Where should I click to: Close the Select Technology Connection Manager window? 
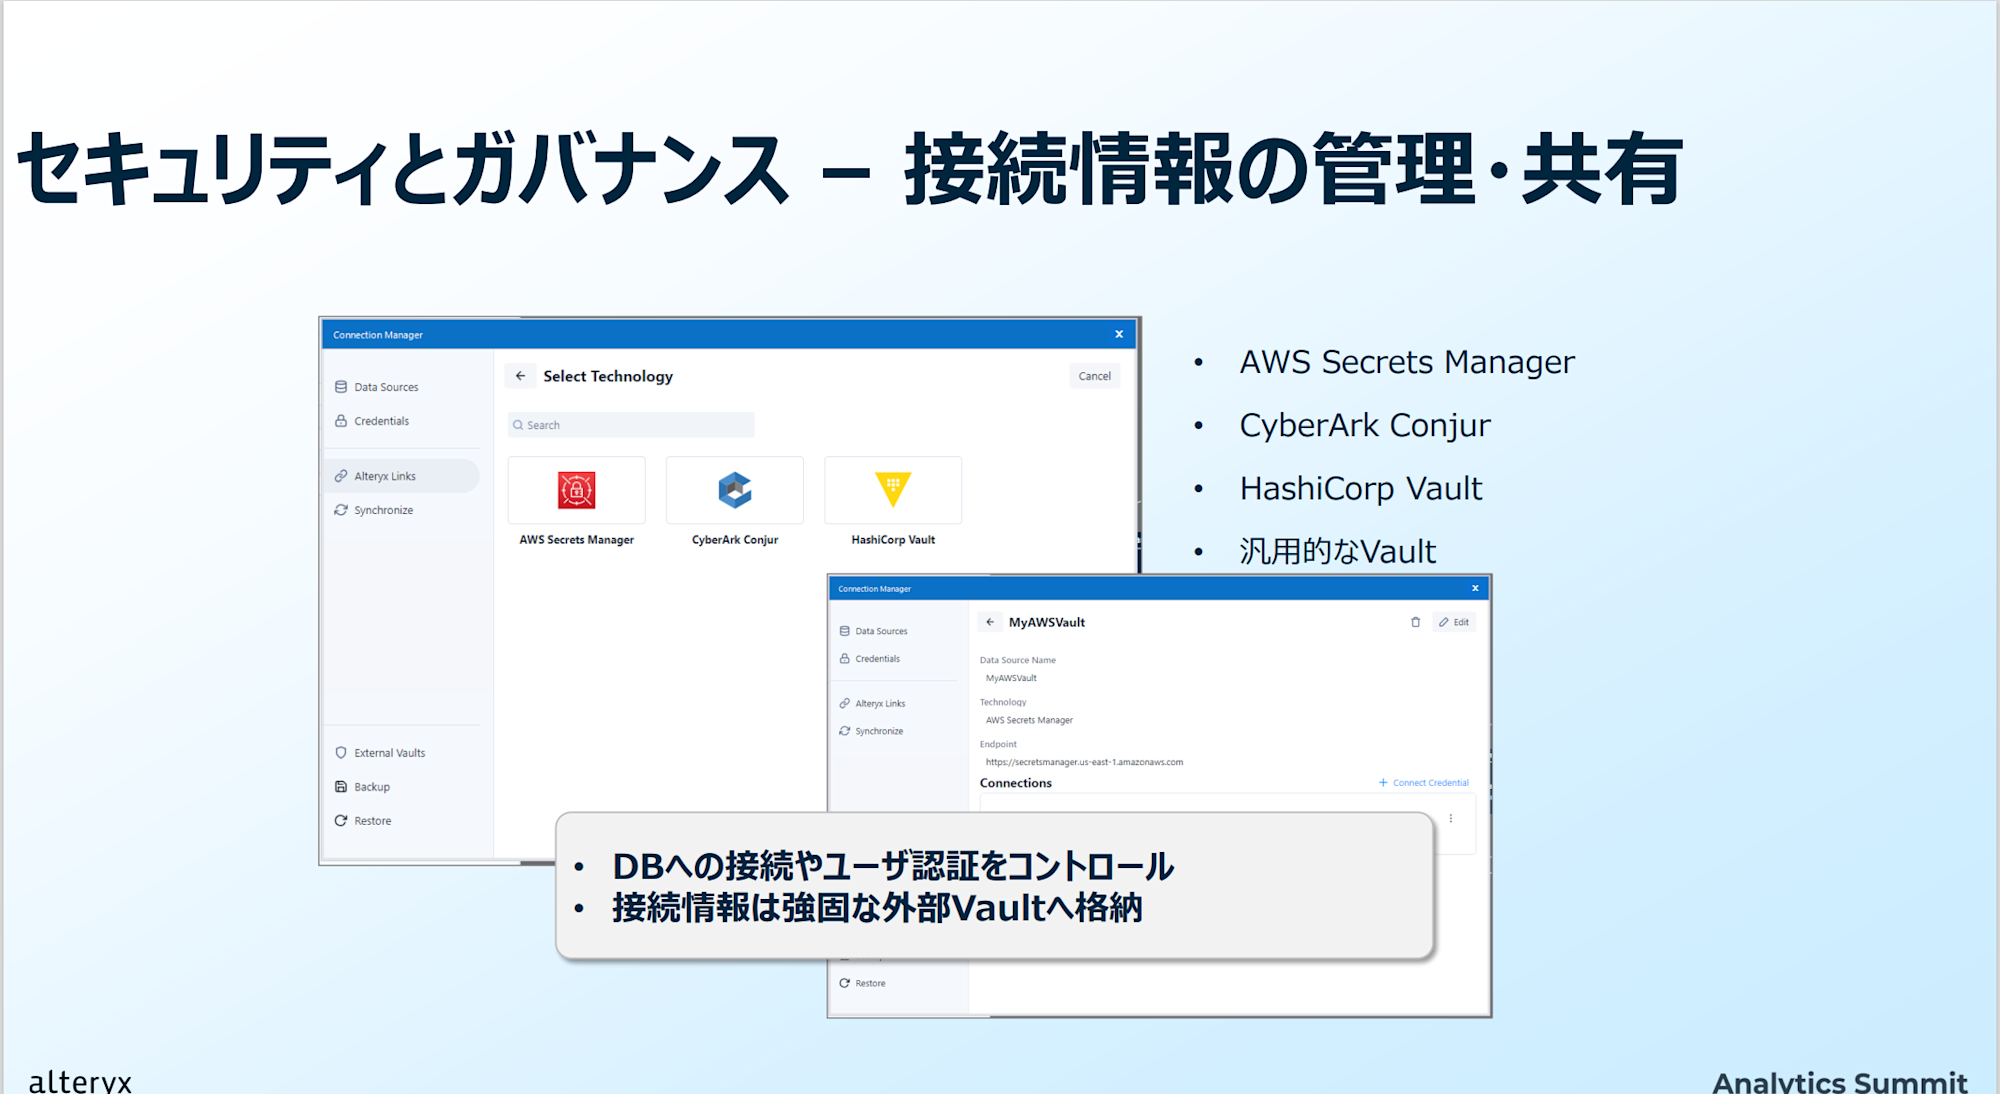point(1119,334)
